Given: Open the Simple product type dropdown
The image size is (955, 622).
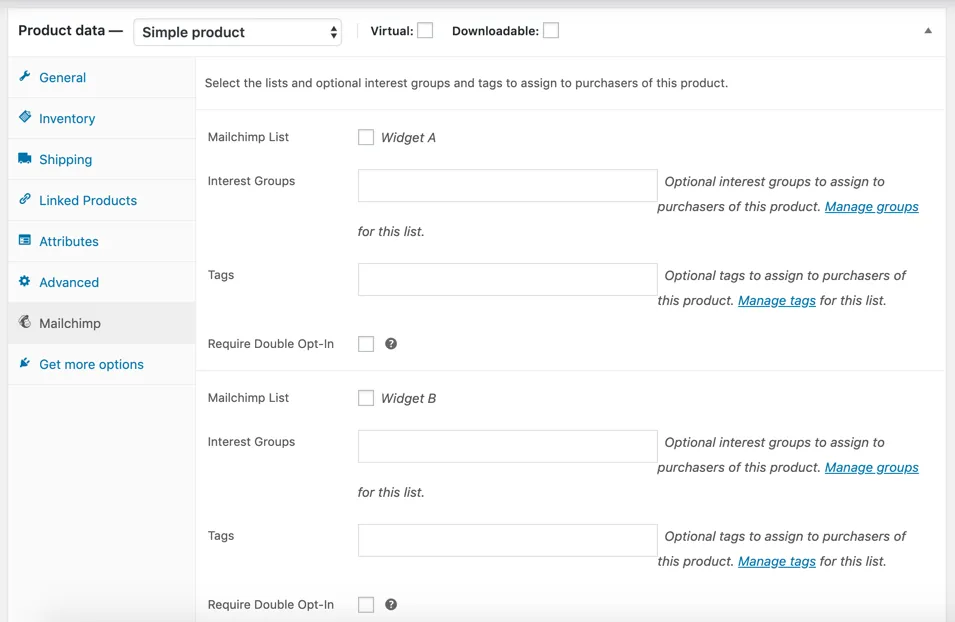Looking at the screenshot, I should (x=238, y=32).
